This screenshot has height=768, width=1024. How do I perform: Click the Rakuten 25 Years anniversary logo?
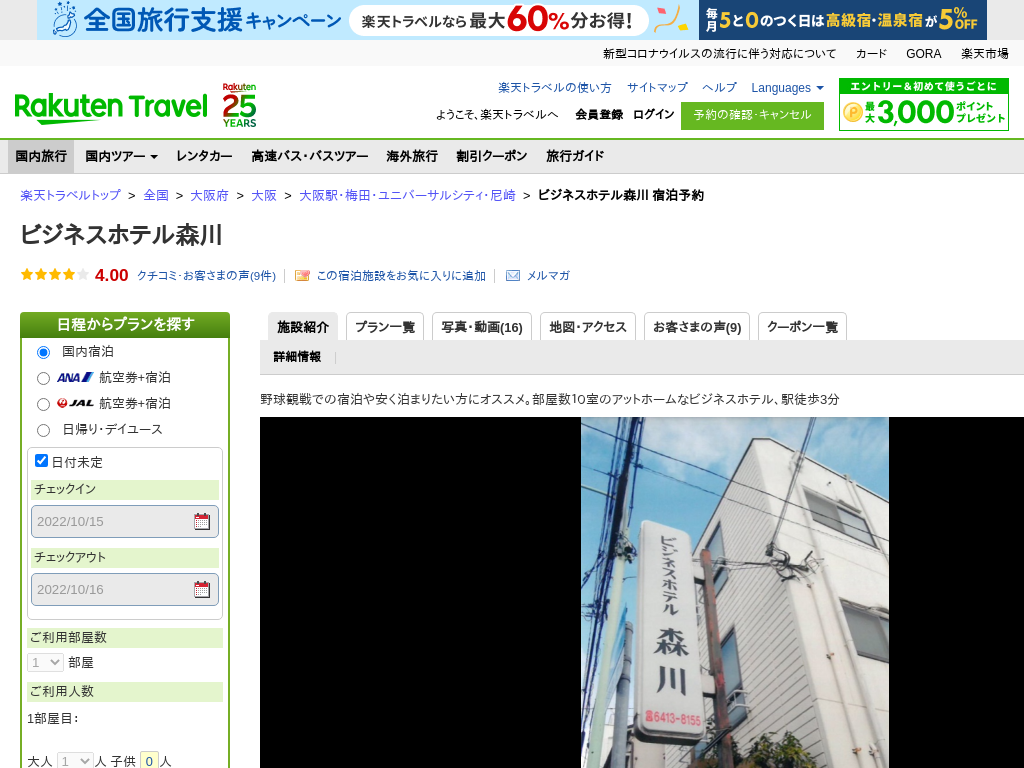(x=239, y=105)
